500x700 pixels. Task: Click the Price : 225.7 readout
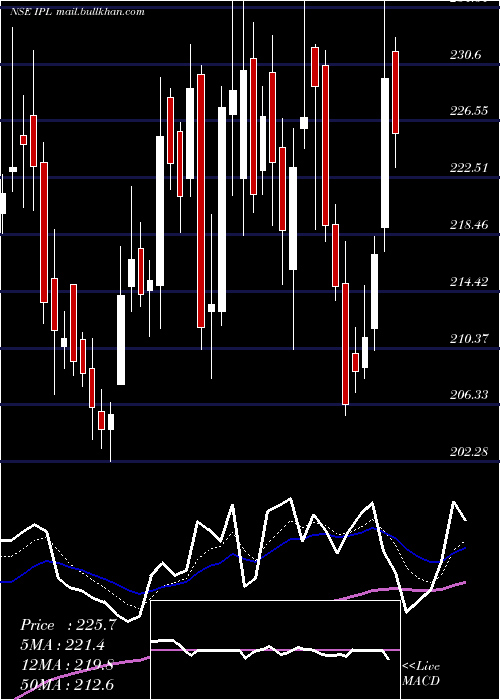point(68,625)
